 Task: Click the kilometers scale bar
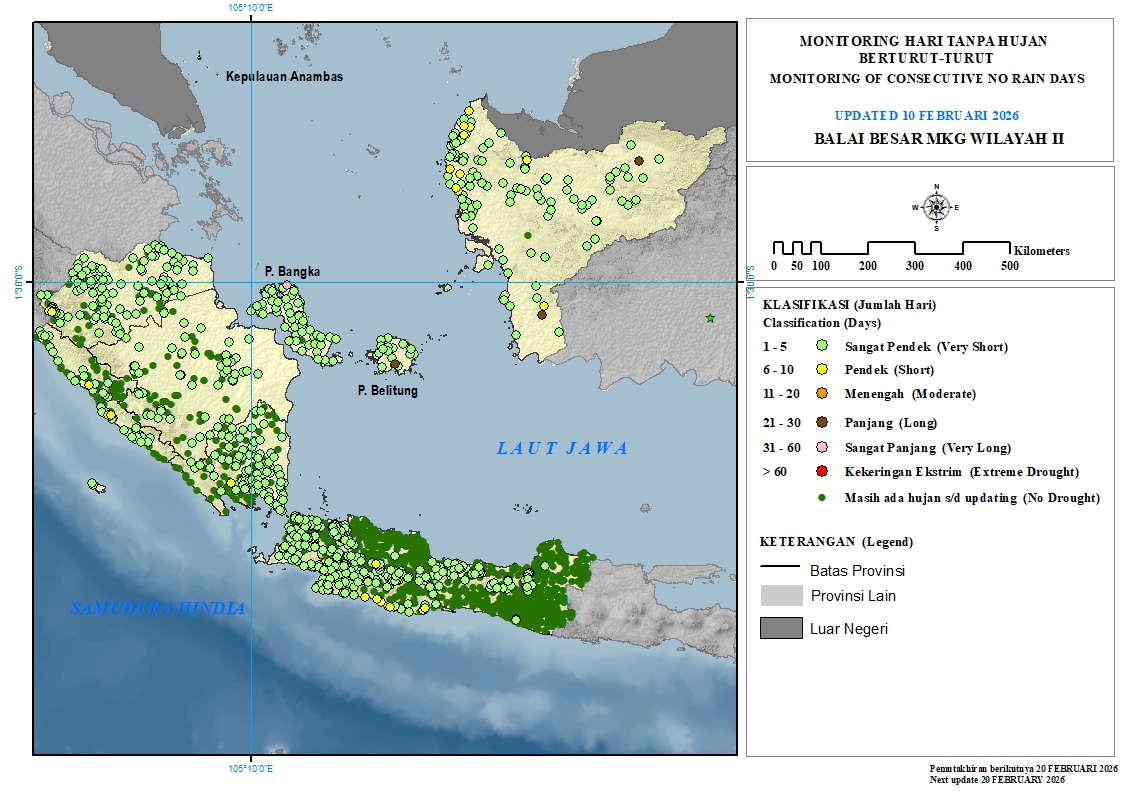(x=891, y=248)
